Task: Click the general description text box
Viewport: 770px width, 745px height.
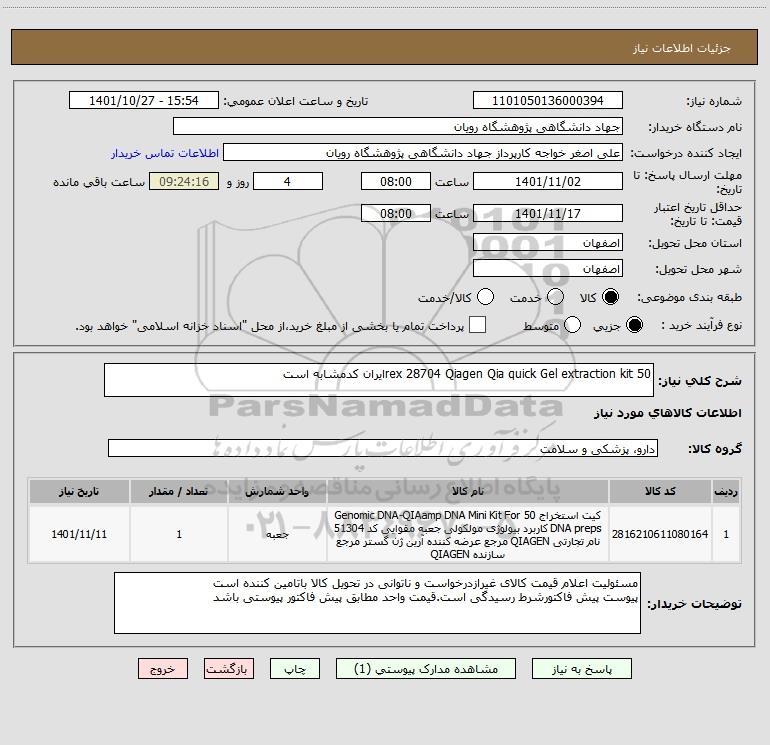Action: coord(379,380)
